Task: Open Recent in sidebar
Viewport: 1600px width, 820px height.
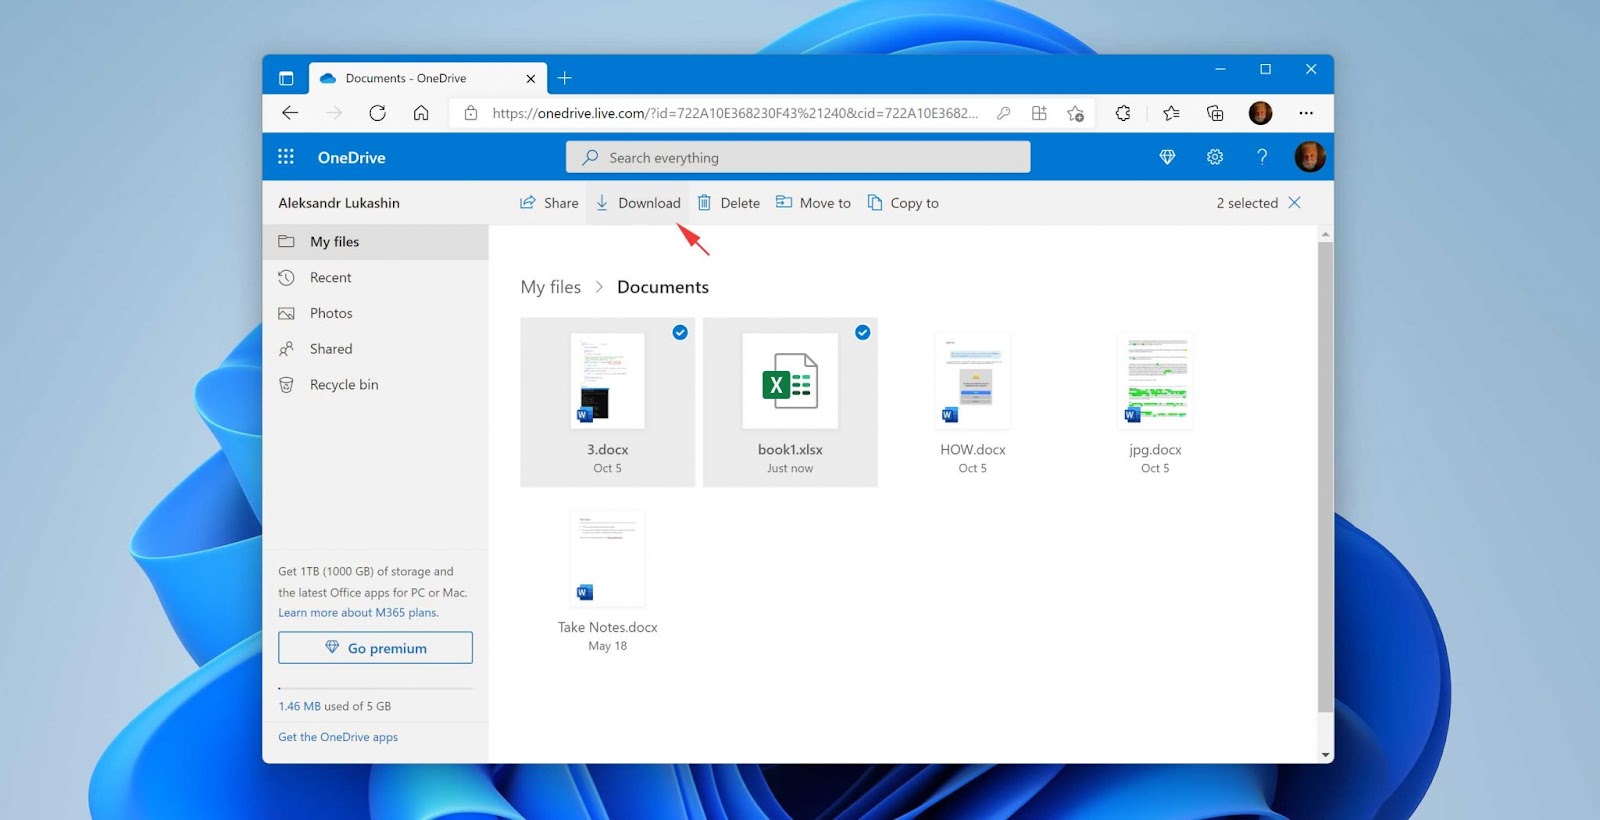Action: (x=375, y=278)
